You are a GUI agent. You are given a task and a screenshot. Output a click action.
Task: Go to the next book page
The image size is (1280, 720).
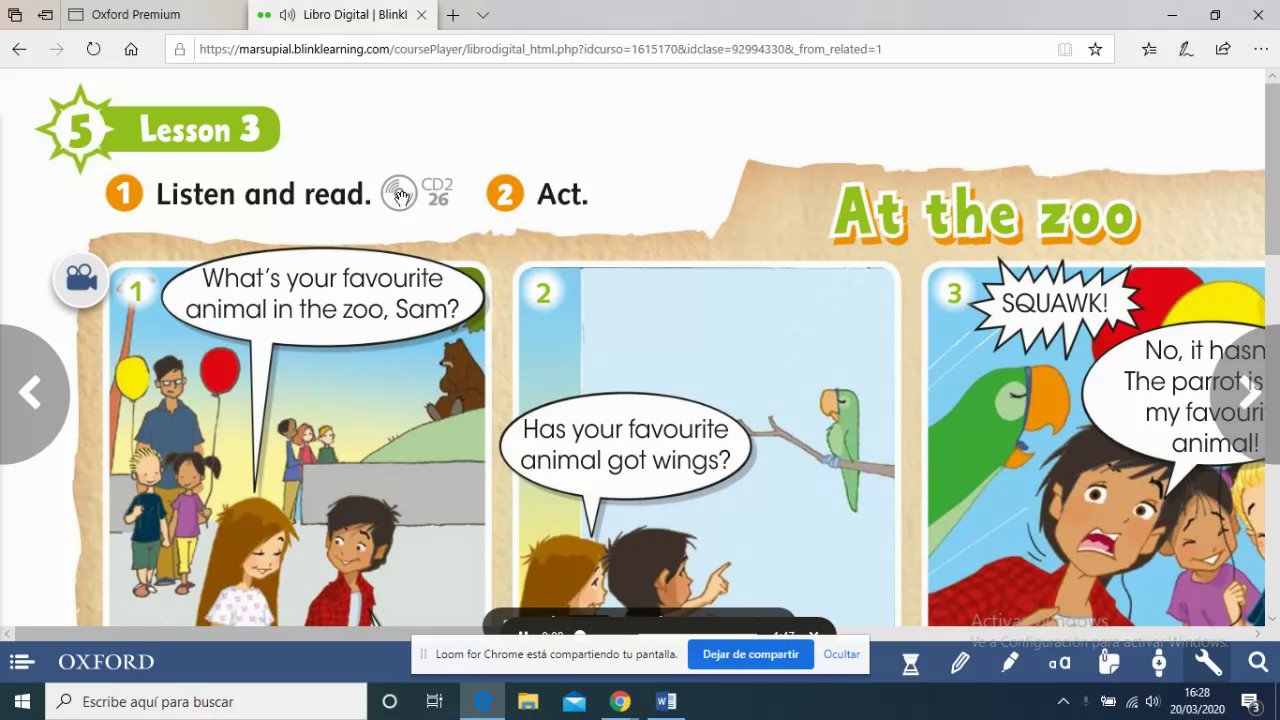click(x=1247, y=394)
